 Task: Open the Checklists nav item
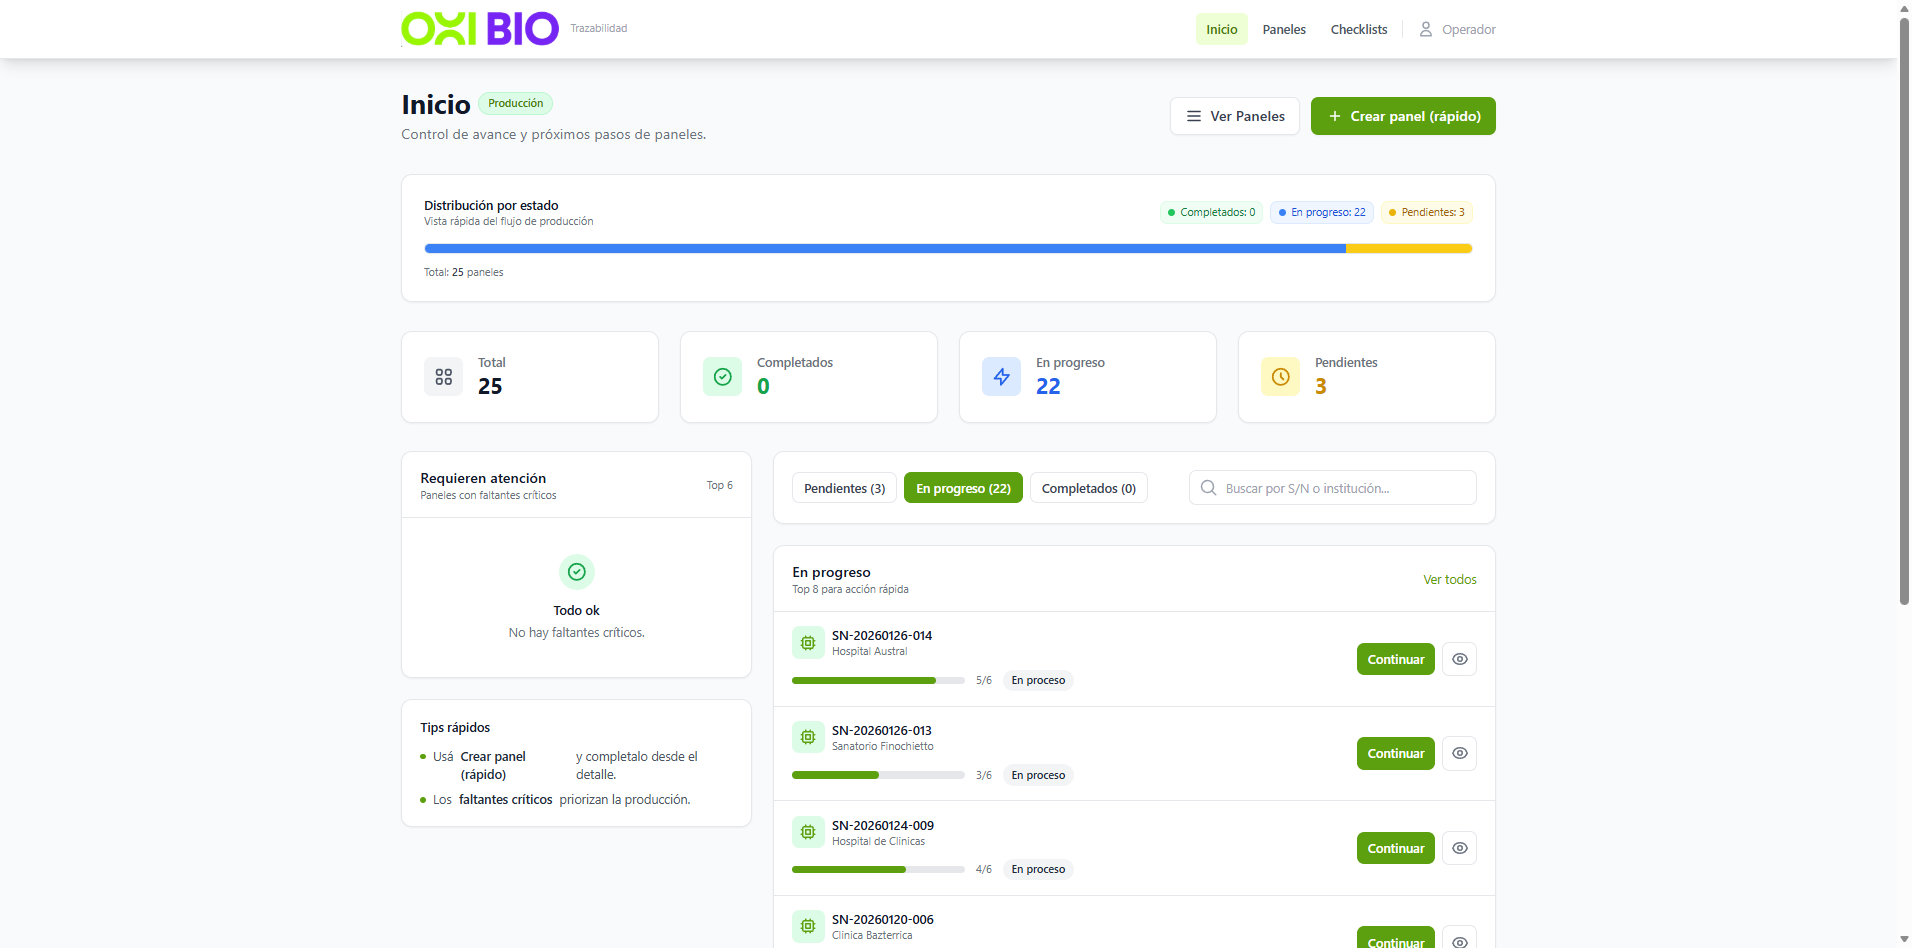(1359, 29)
